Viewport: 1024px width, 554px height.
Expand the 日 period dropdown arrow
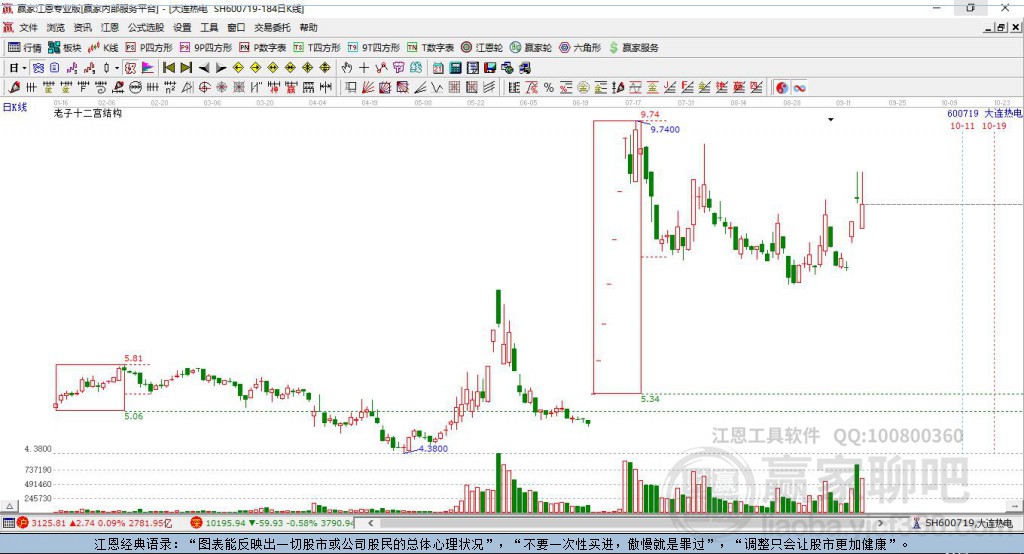(x=24, y=68)
